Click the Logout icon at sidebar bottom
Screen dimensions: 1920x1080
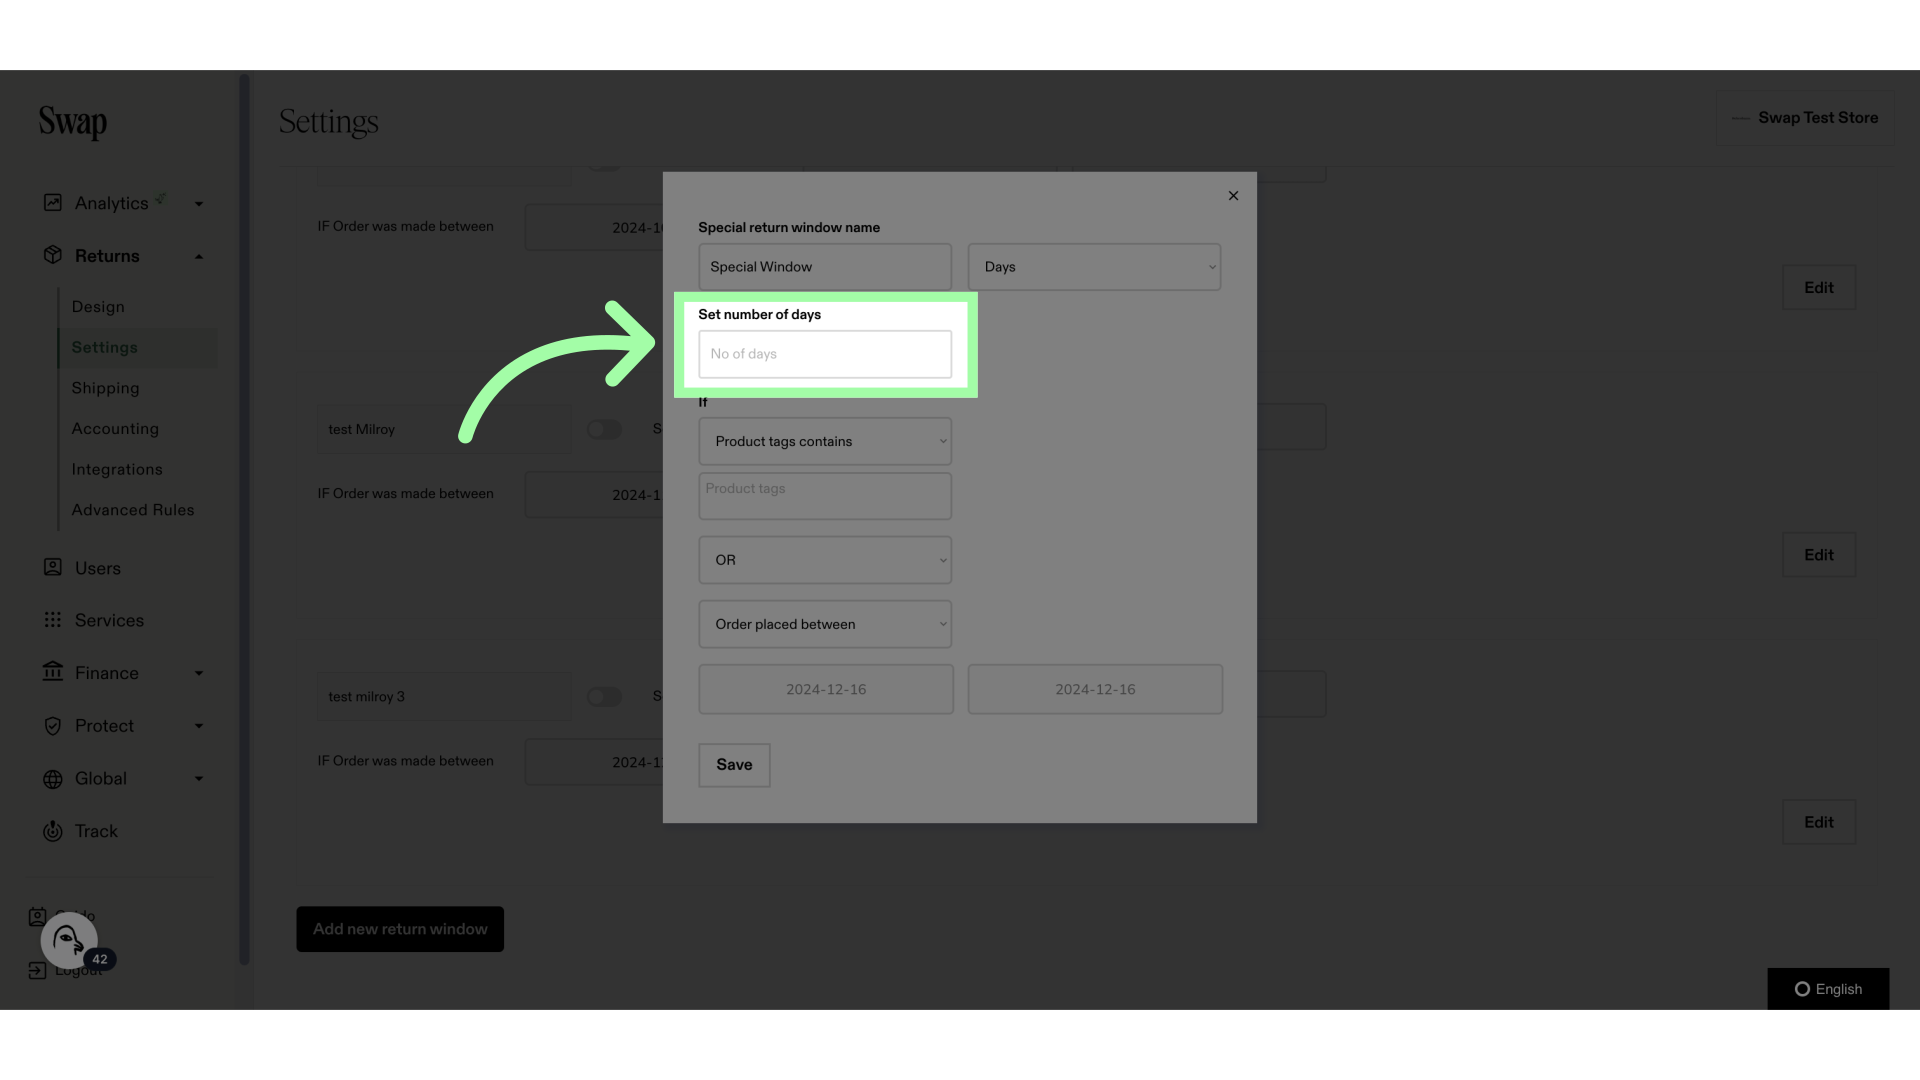pyautogui.click(x=37, y=970)
